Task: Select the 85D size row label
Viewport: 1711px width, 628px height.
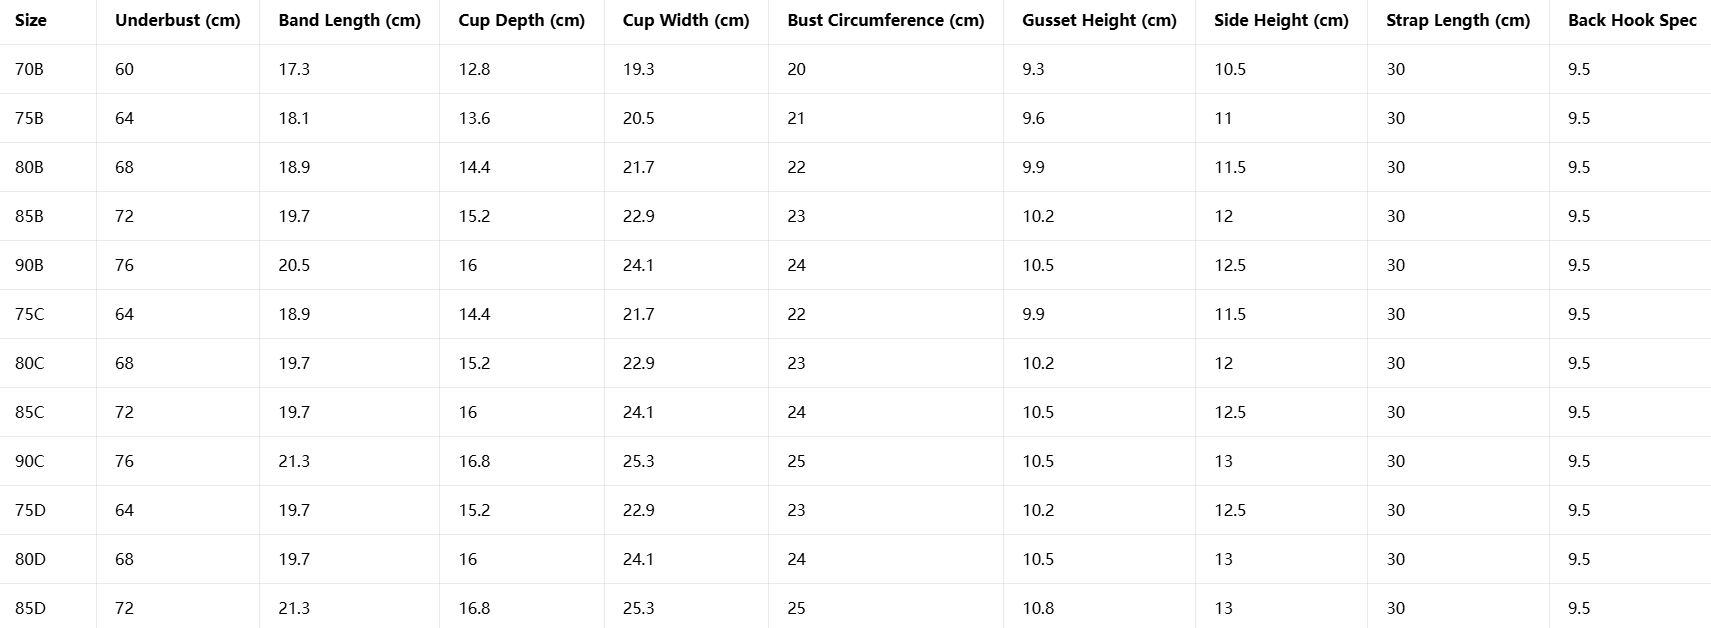Action: point(30,608)
